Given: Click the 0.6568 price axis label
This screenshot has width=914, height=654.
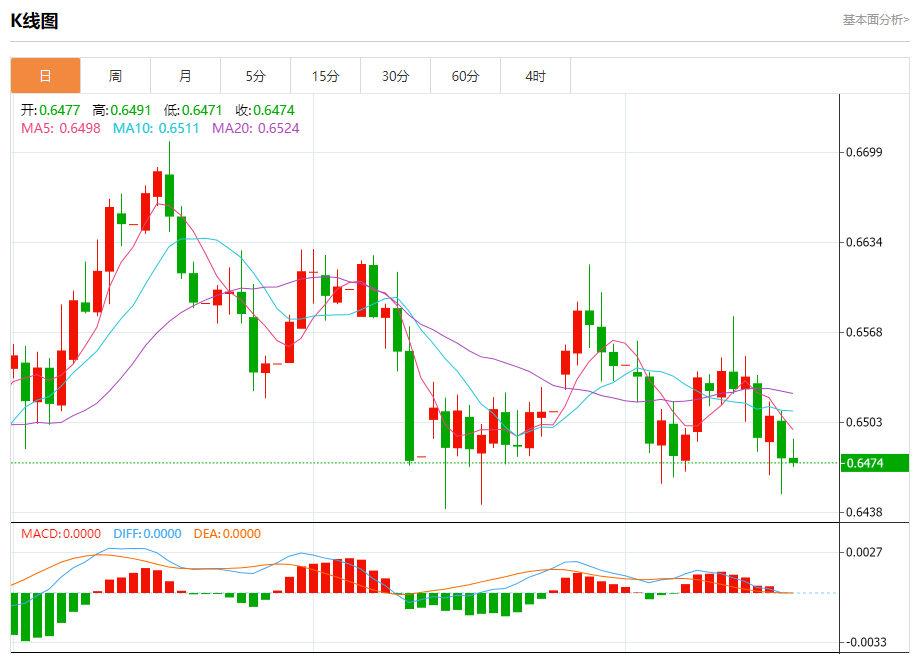Looking at the screenshot, I should 864,332.
